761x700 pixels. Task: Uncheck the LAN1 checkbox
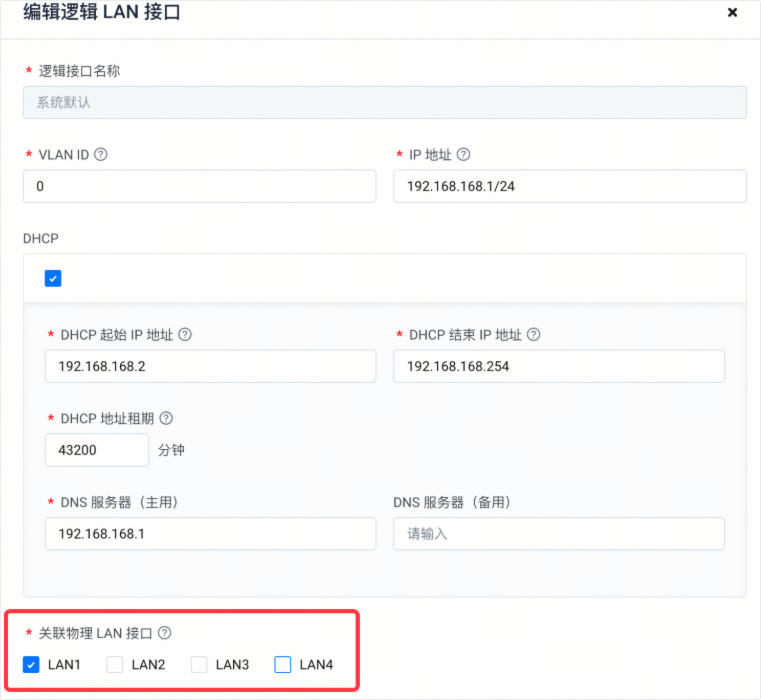click(31, 665)
